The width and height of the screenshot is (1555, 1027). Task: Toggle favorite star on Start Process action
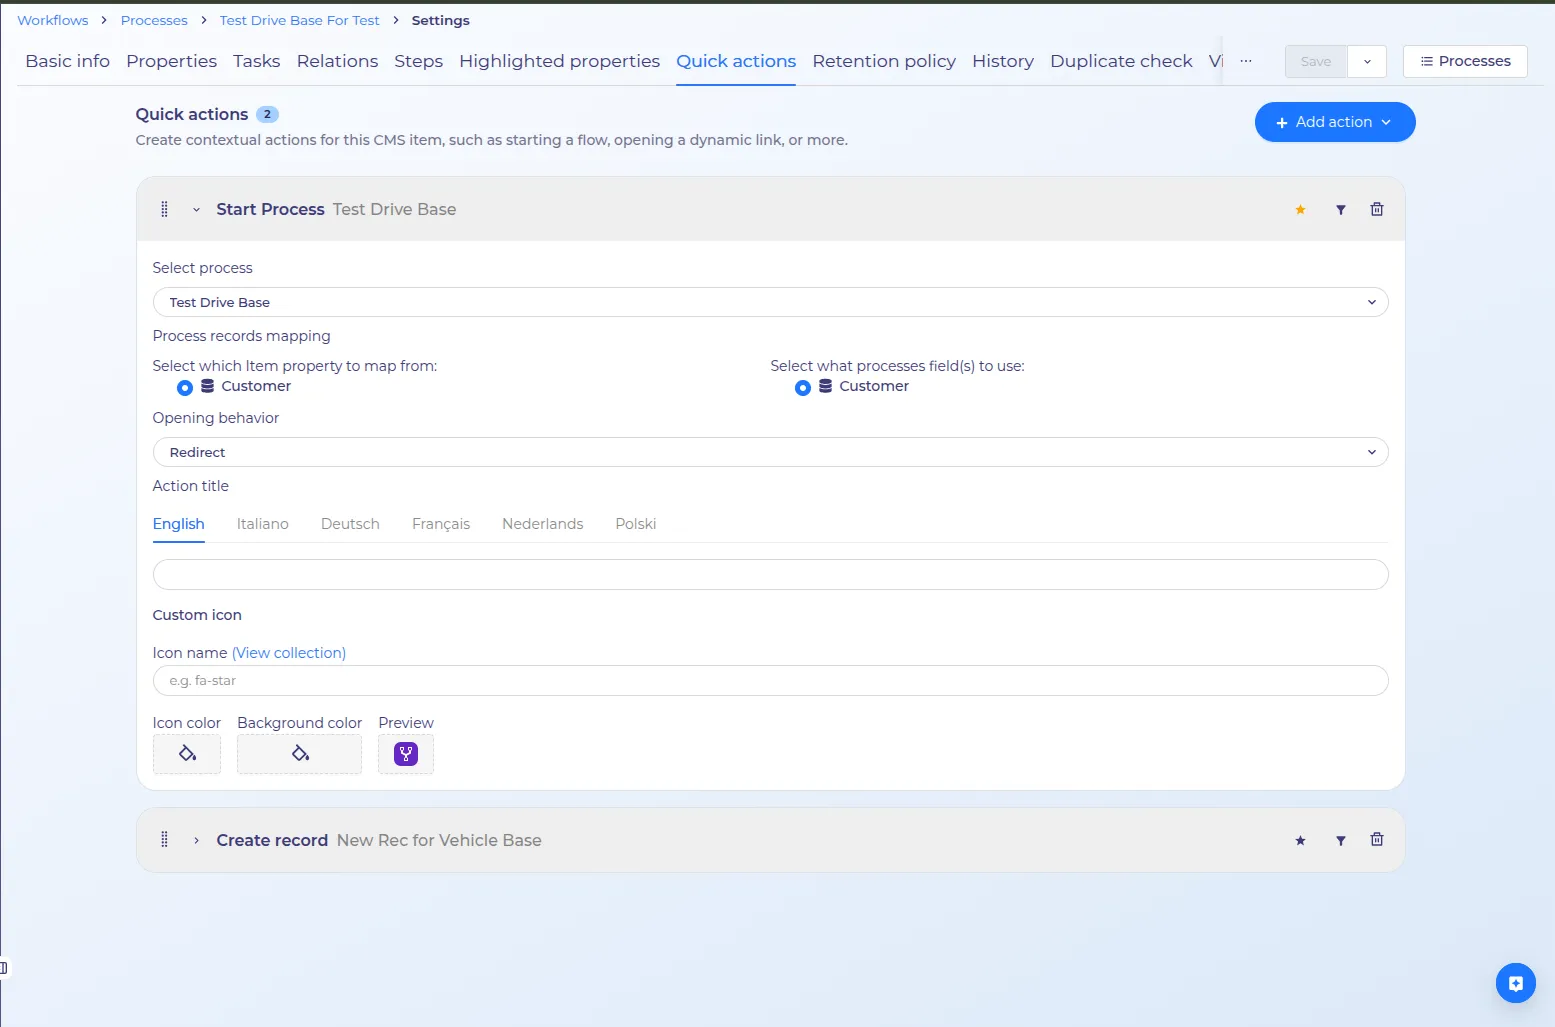[x=1300, y=209]
